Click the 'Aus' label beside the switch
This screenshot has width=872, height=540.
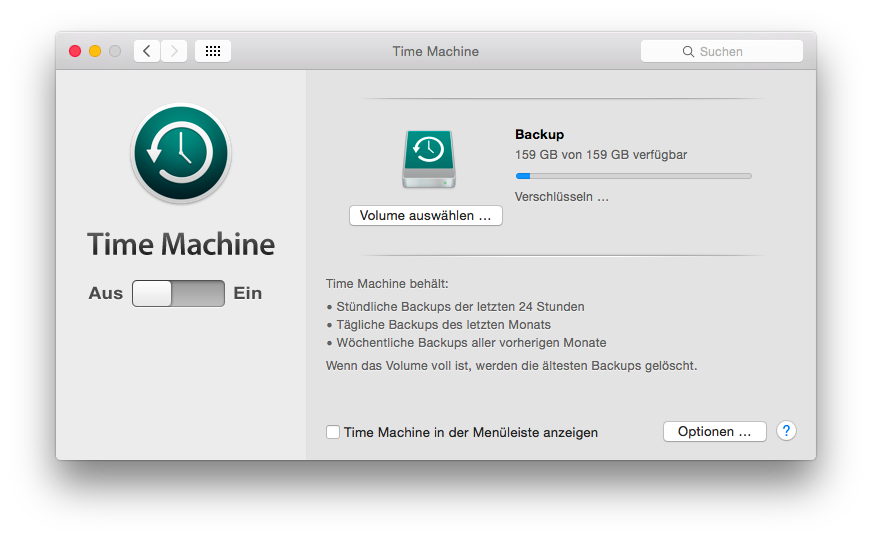click(x=106, y=293)
